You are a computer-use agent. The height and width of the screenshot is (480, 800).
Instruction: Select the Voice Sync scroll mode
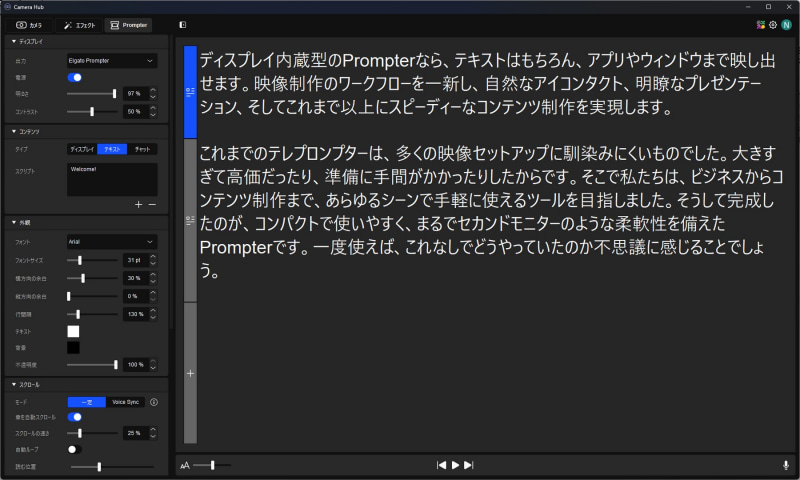(x=126, y=402)
